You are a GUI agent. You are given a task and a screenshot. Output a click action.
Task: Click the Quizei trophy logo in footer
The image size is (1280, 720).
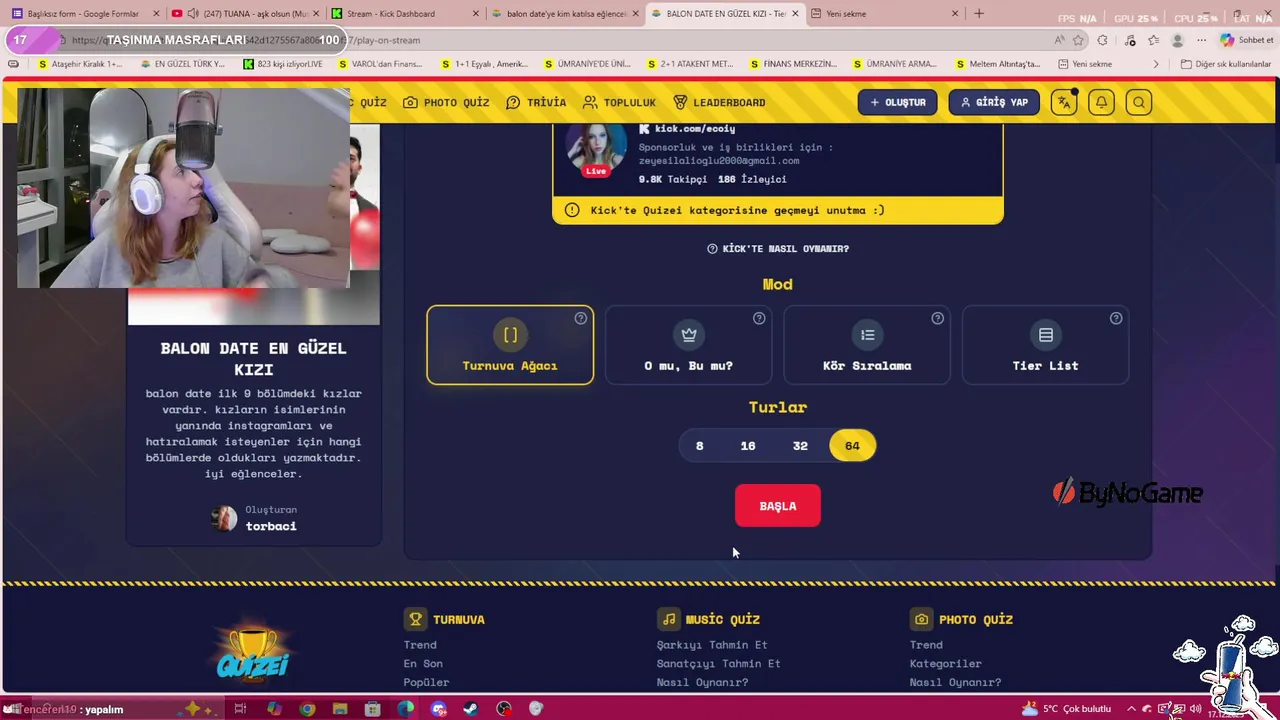pos(253,652)
